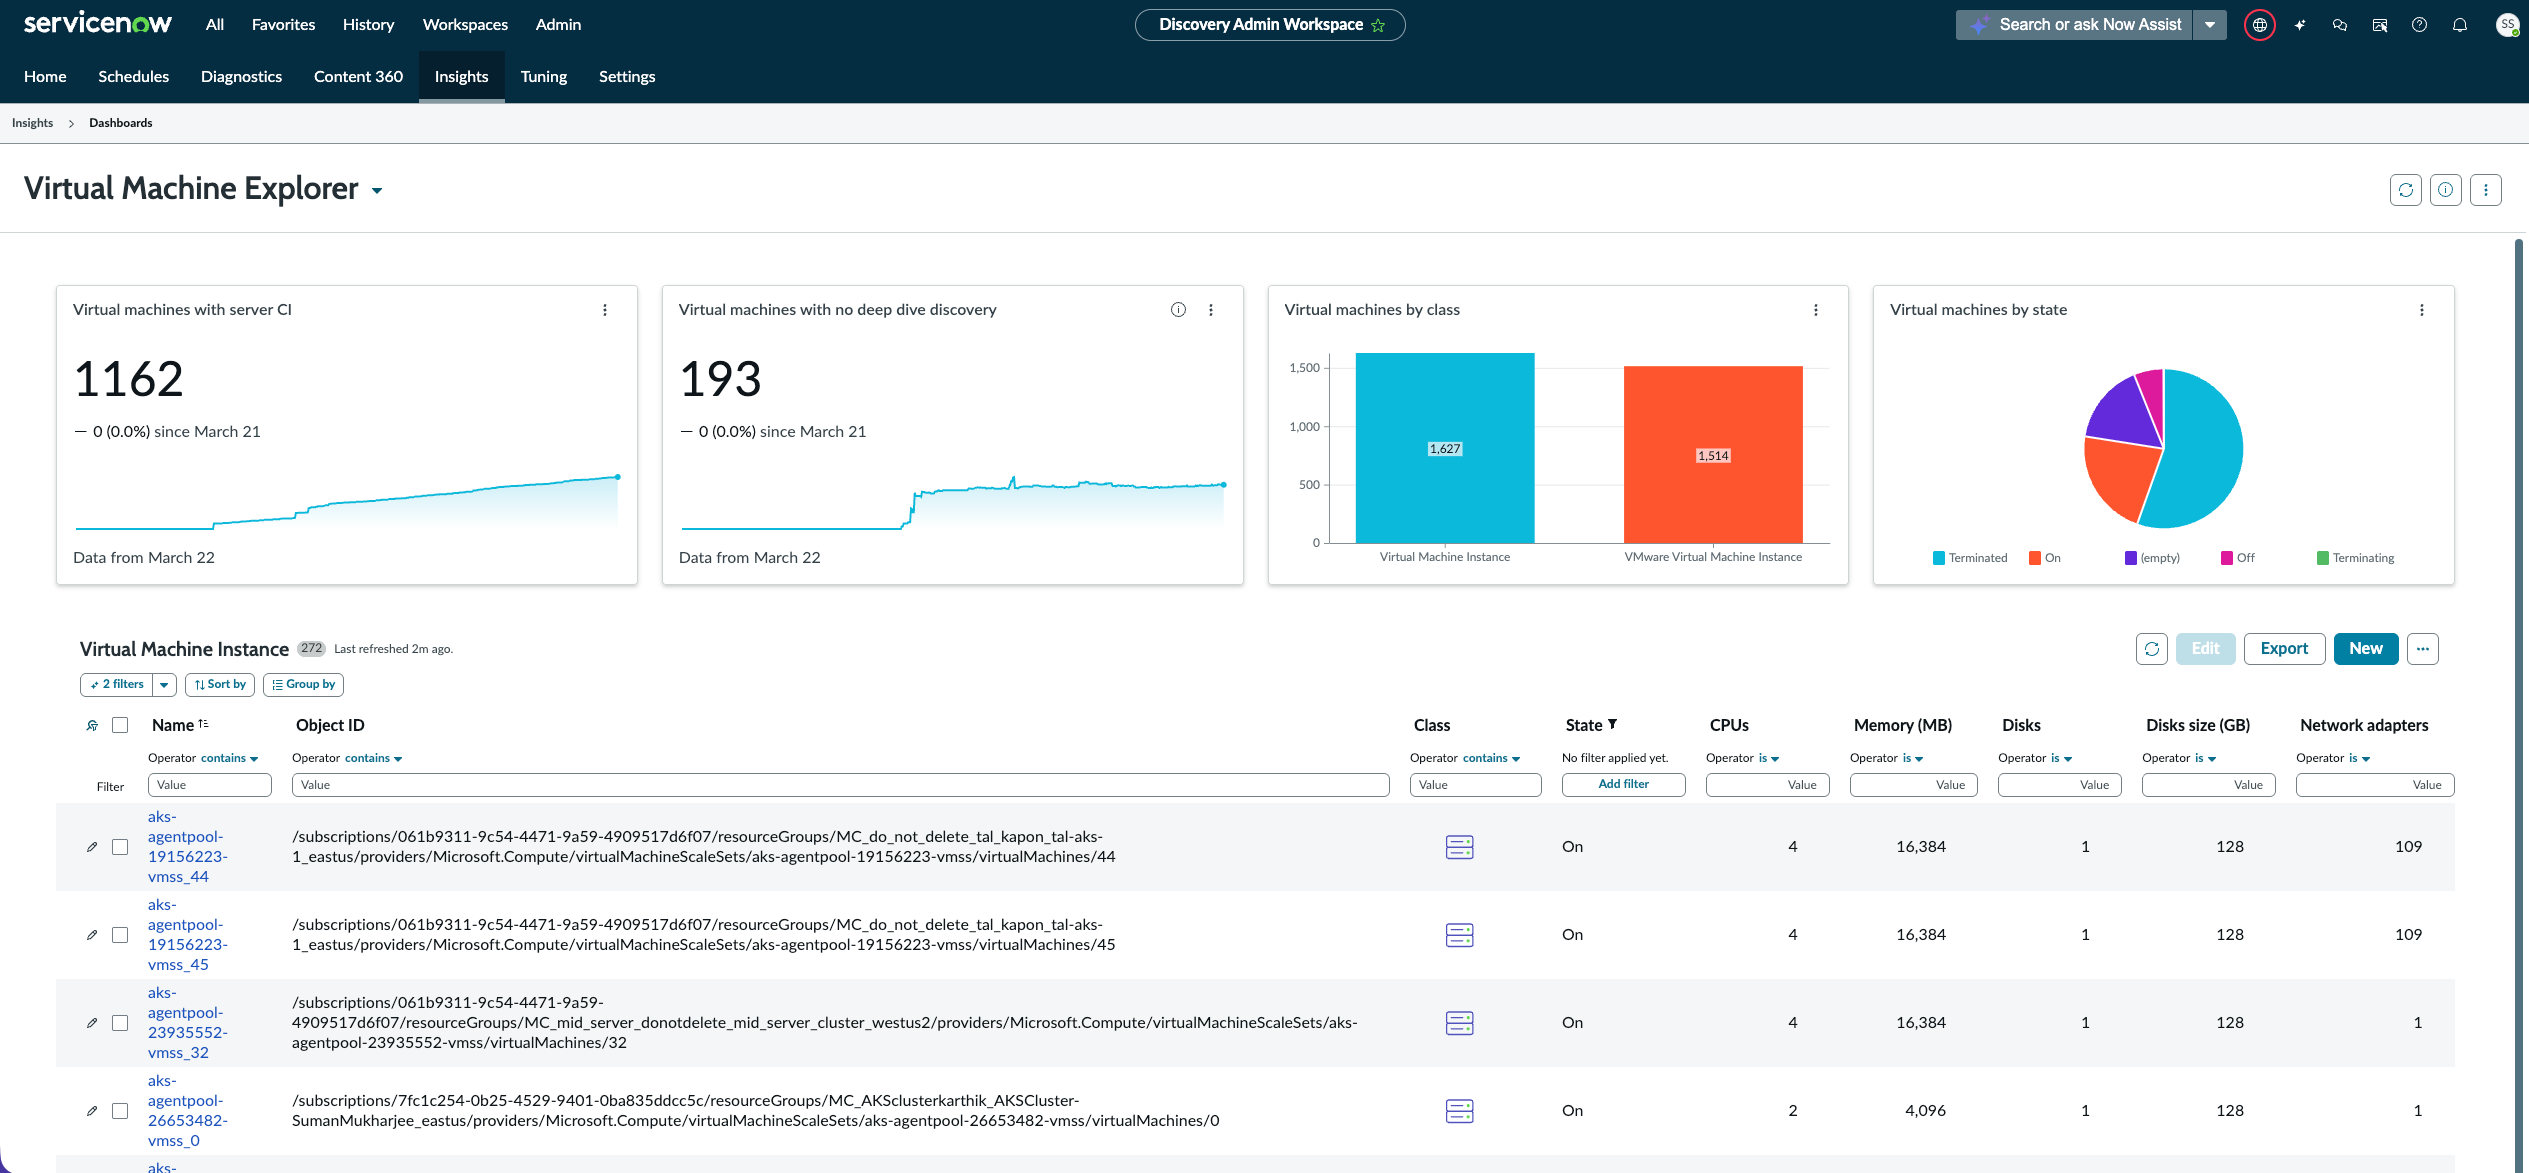Switch to the Diagnostics tab
This screenshot has width=2529, height=1173.
click(x=241, y=77)
